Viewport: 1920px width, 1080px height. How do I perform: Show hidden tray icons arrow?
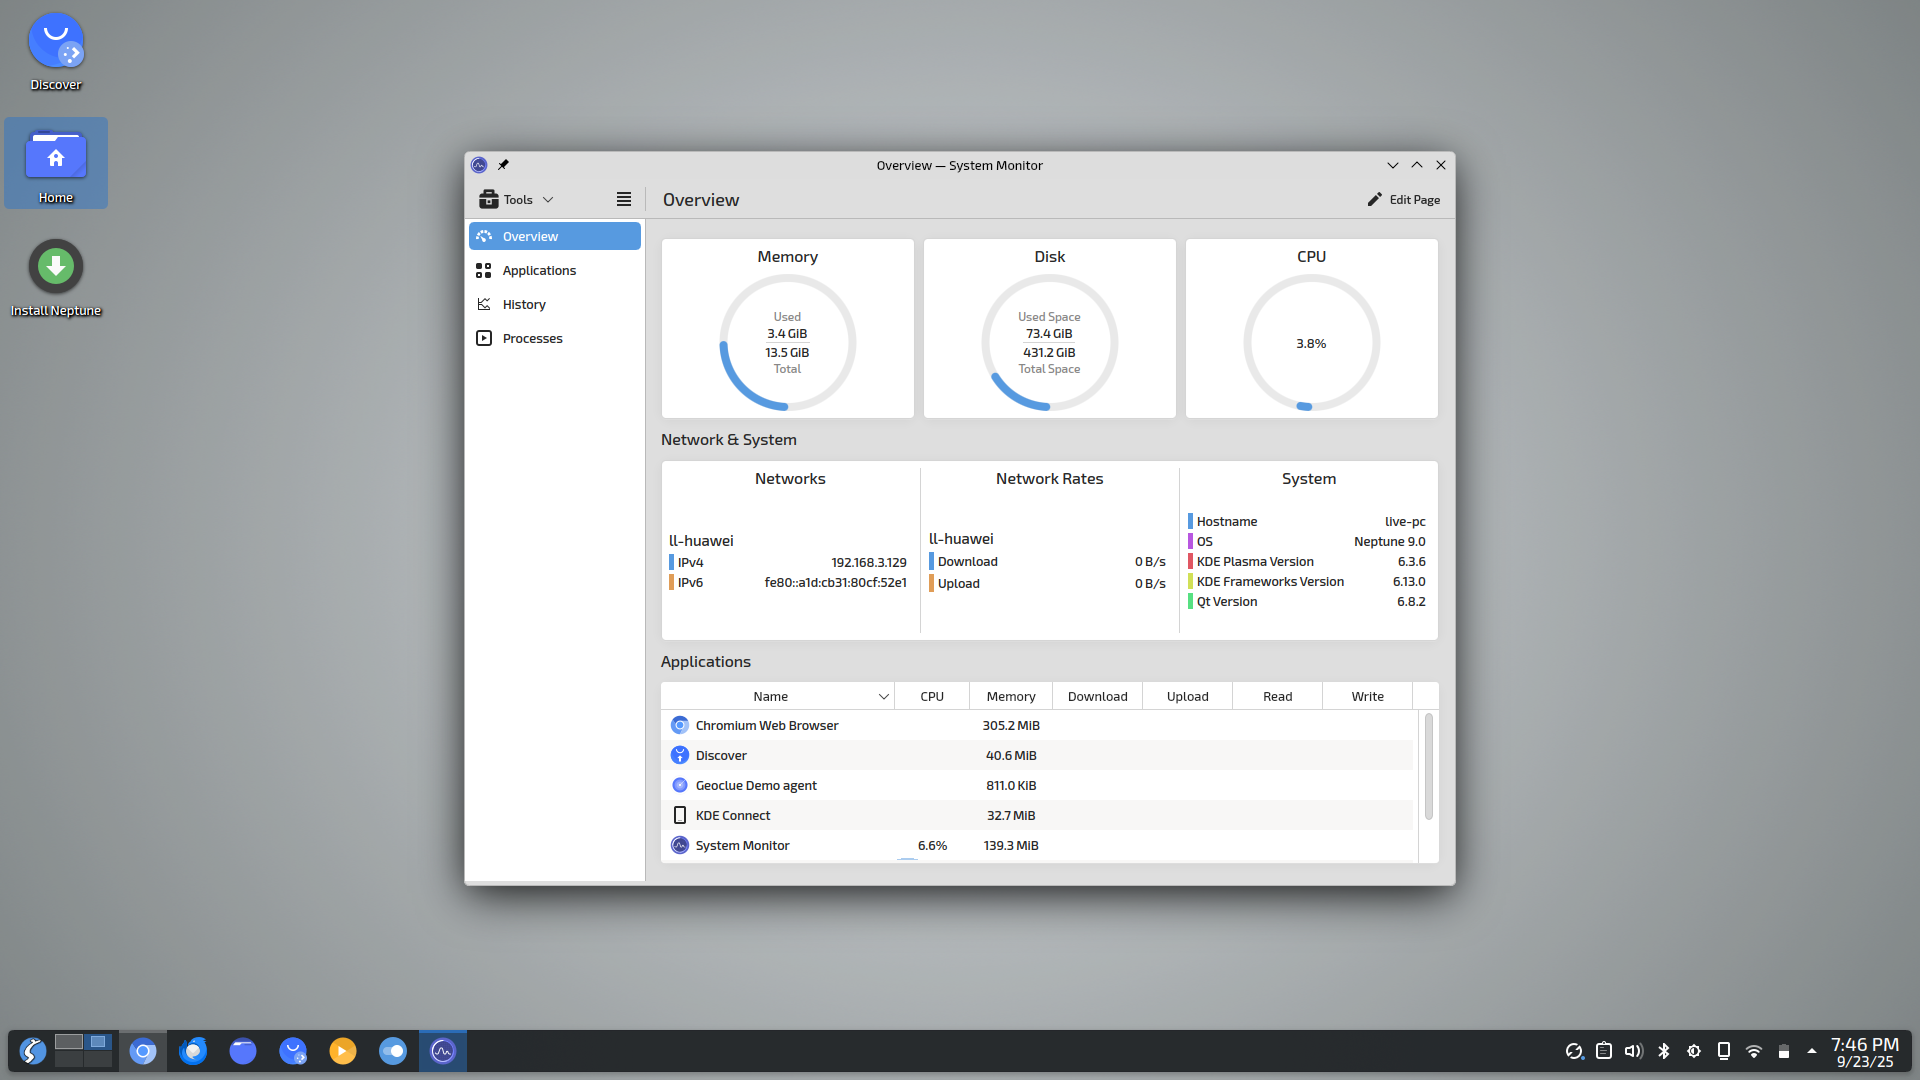pyautogui.click(x=1811, y=1051)
